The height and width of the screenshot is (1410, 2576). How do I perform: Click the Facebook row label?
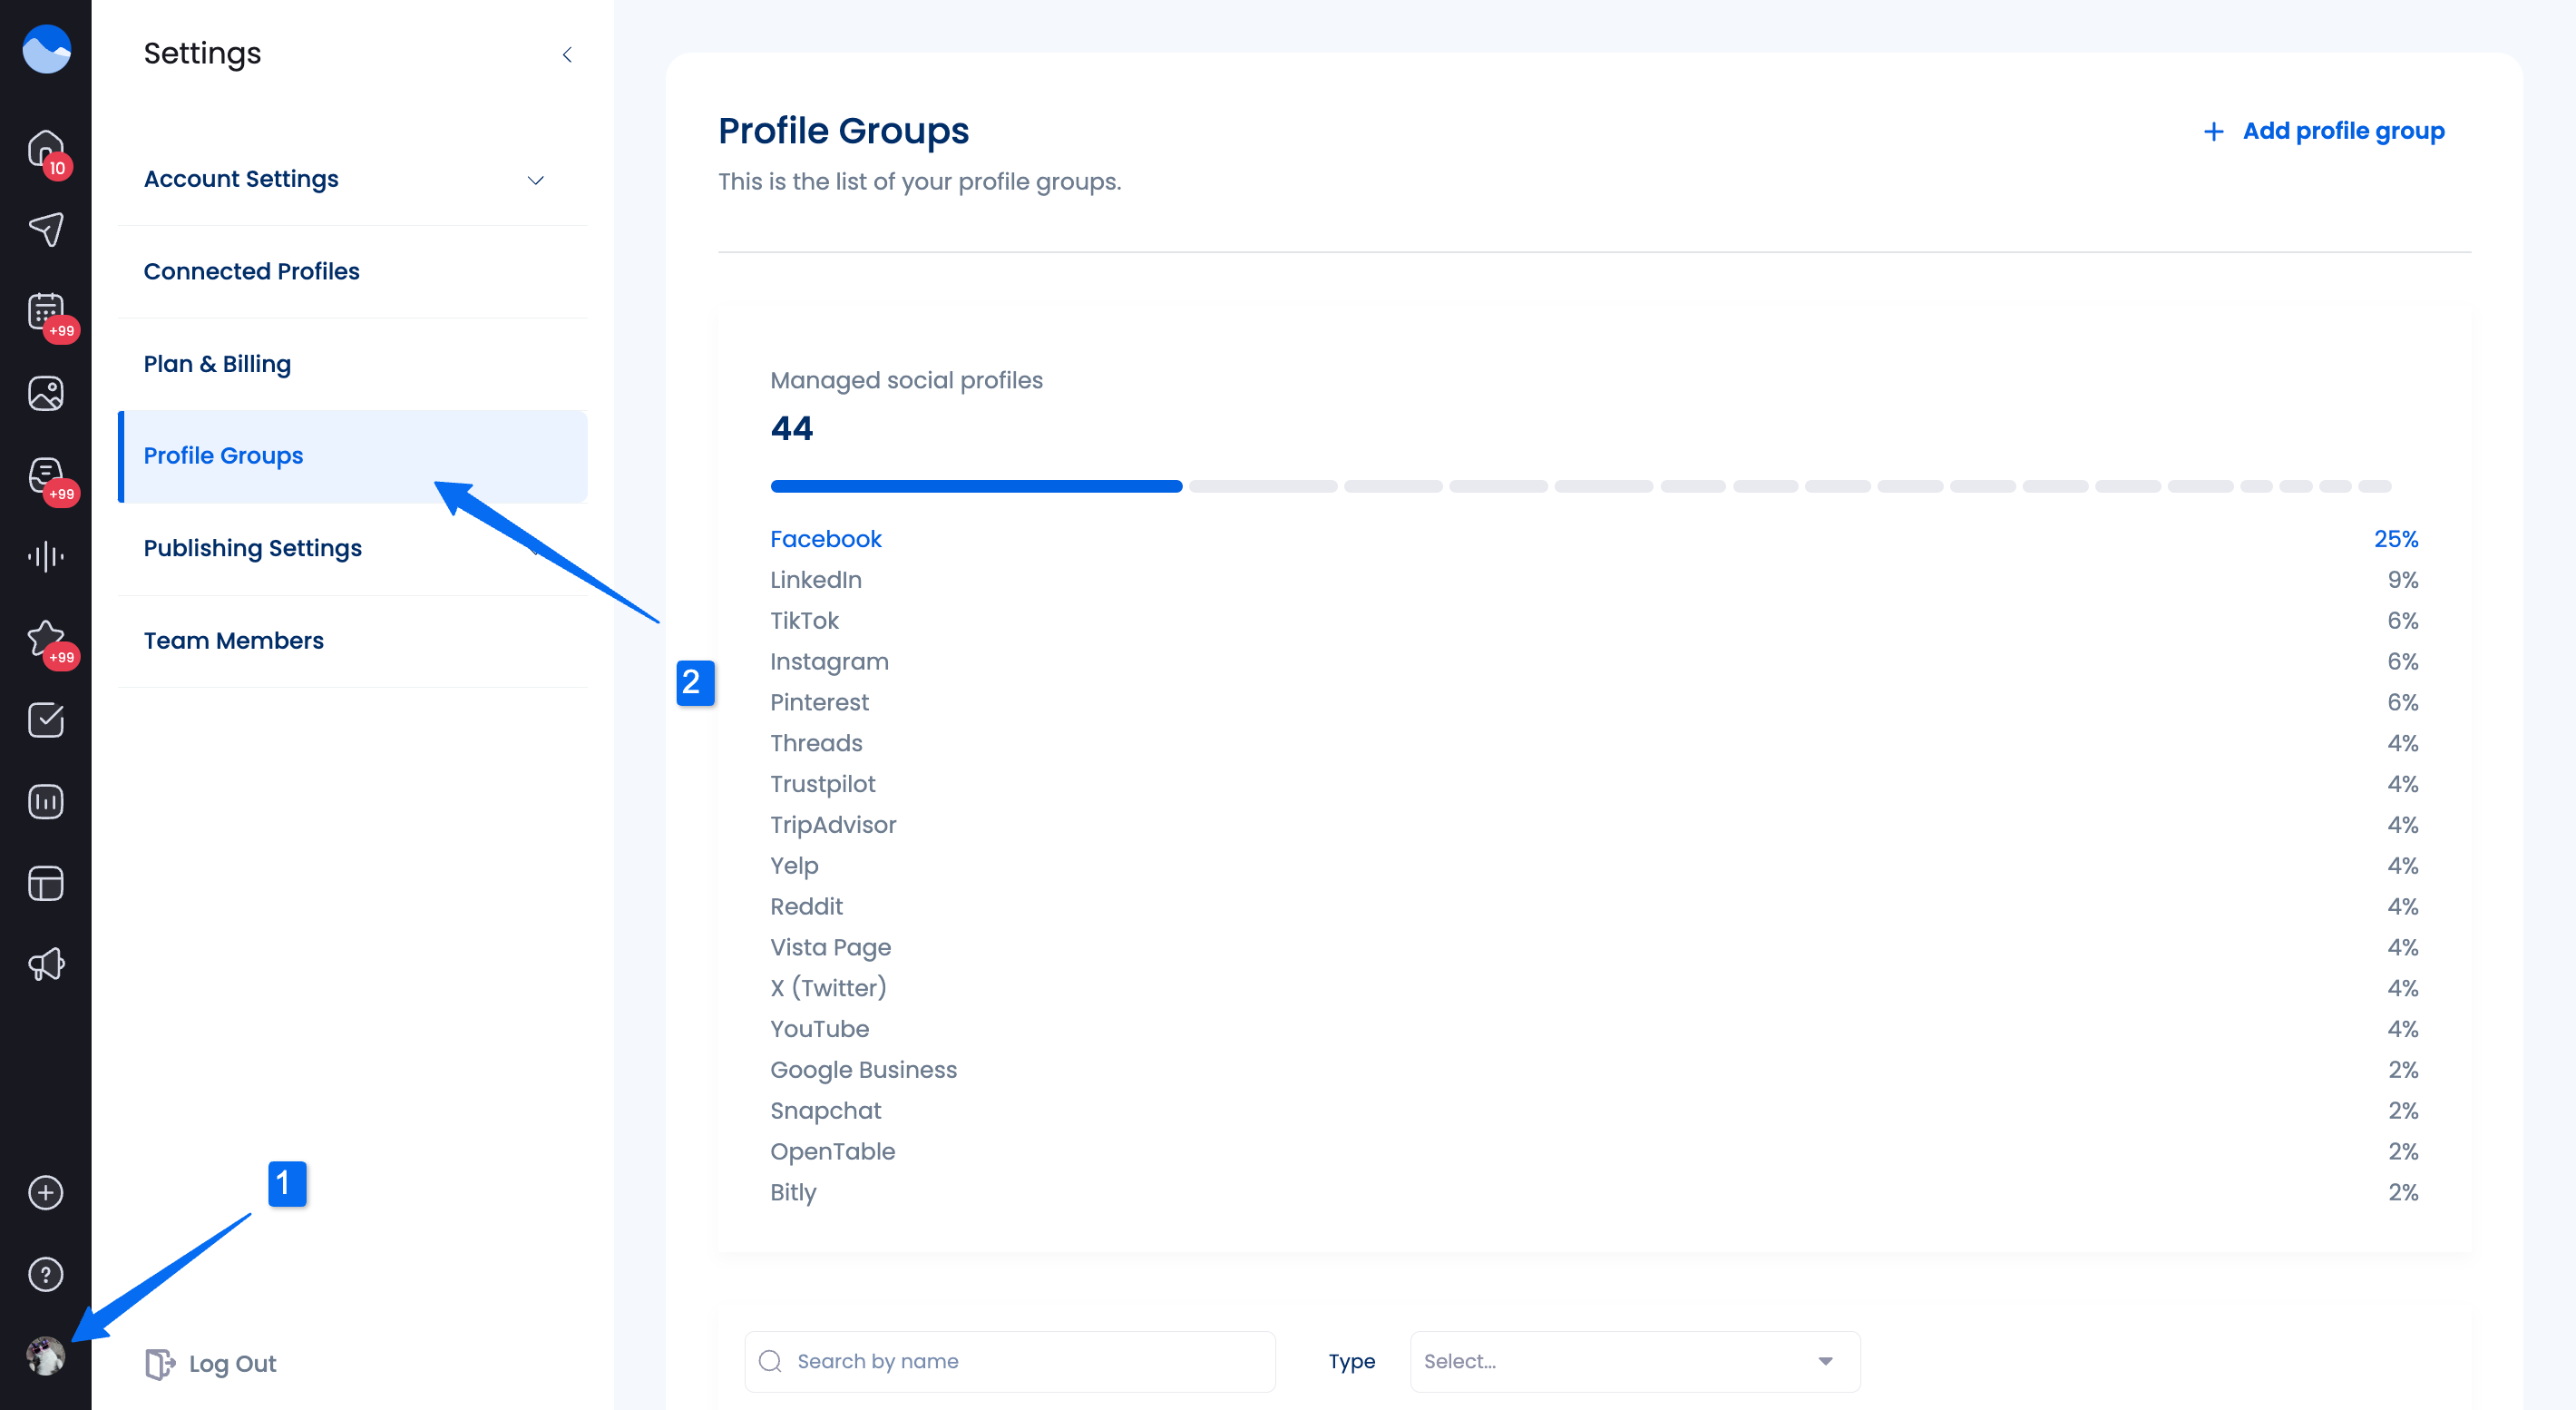pos(826,539)
